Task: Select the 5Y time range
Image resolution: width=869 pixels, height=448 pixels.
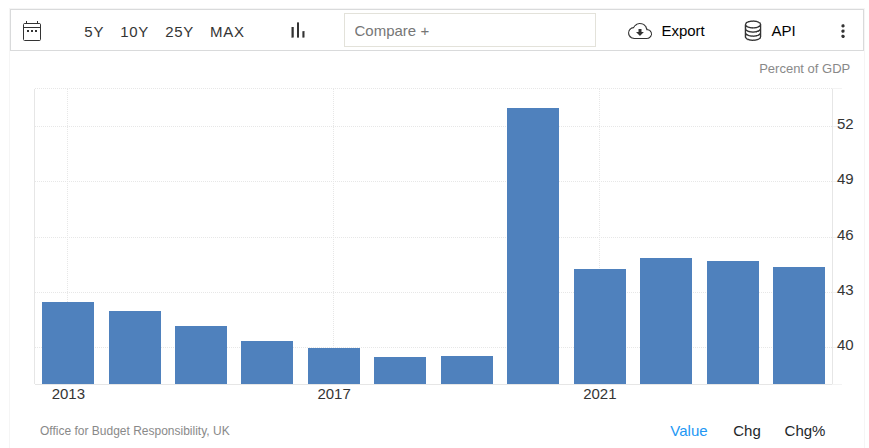Action: coord(94,32)
